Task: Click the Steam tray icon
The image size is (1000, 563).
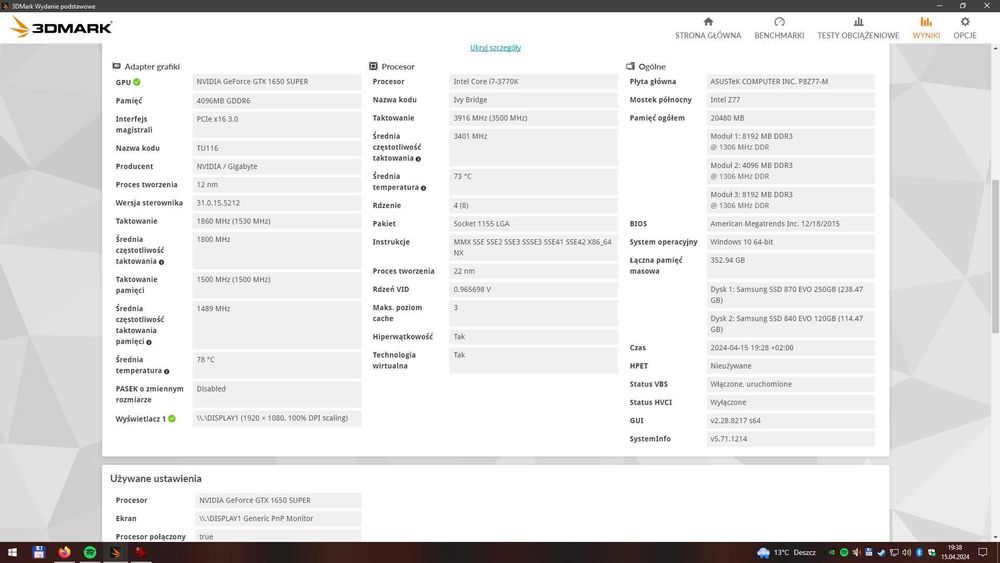Action: [x=881, y=553]
